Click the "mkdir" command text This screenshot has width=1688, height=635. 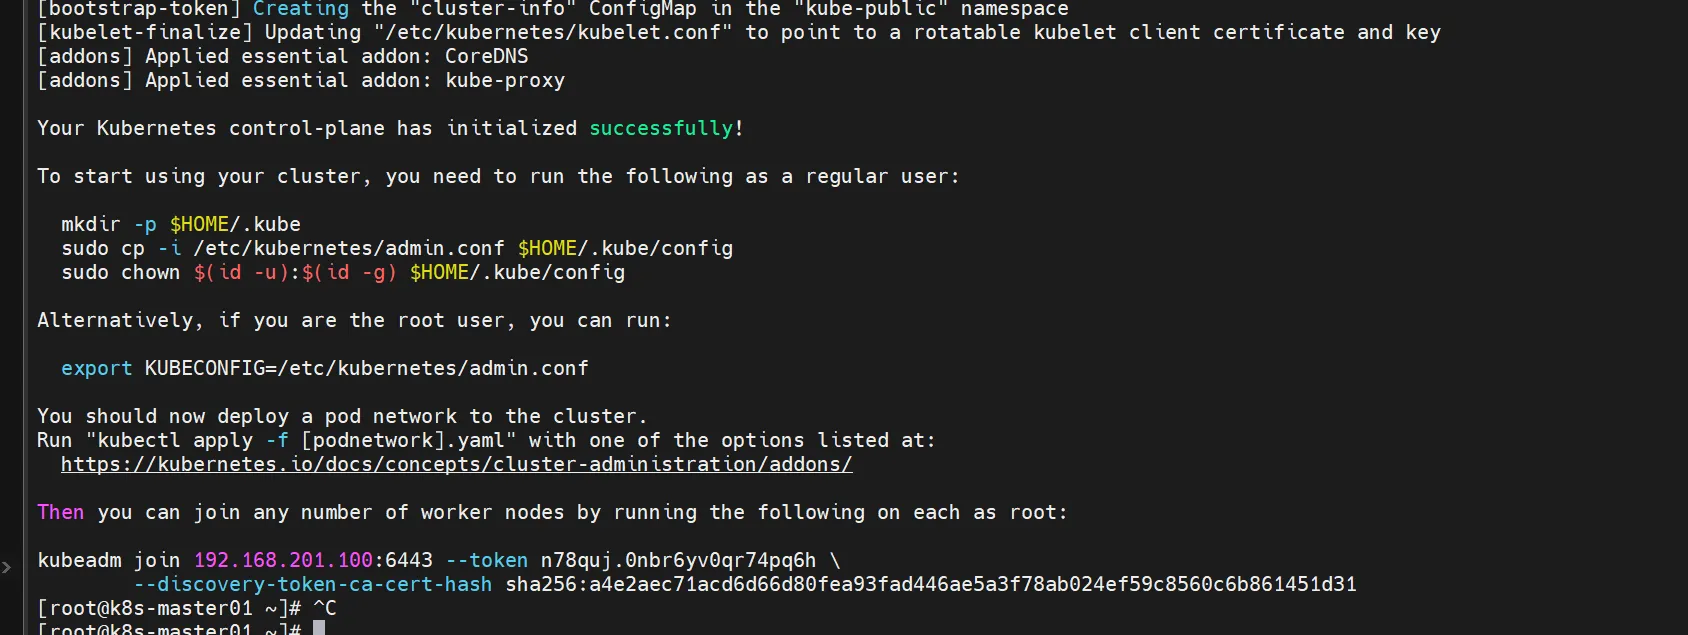coord(90,224)
